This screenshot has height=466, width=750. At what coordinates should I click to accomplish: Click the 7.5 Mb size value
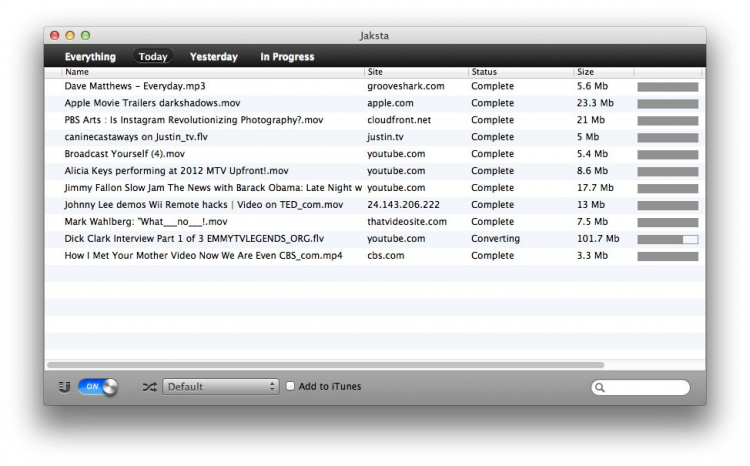point(592,222)
